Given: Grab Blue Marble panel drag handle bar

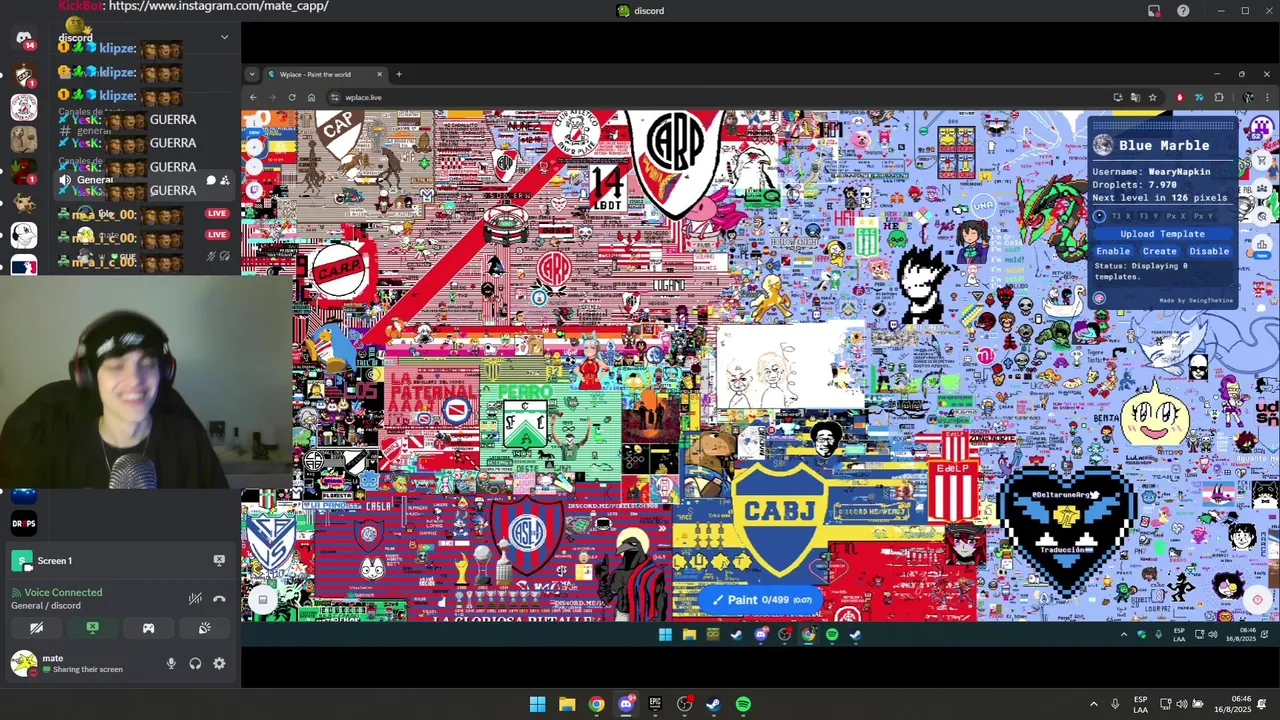Looking at the screenshot, I should click(1162, 125).
